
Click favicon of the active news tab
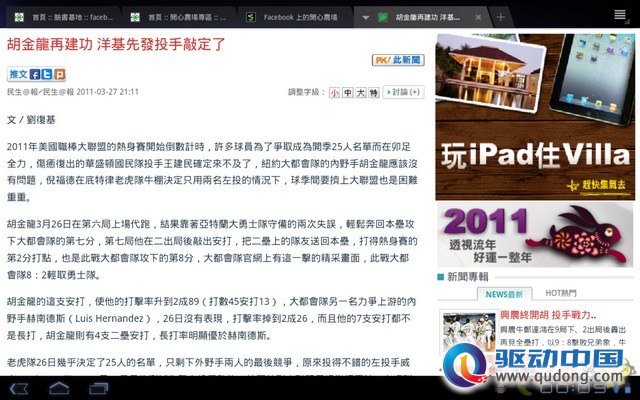[383, 17]
